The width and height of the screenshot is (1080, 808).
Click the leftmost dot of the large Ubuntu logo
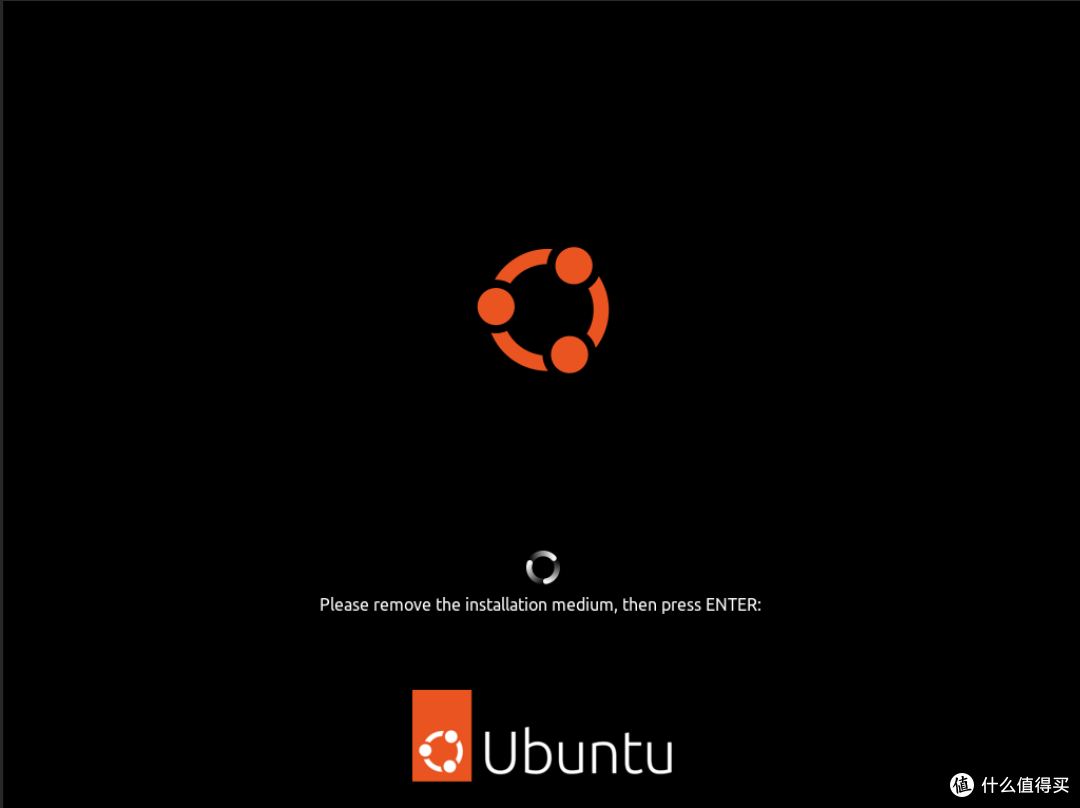pos(496,307)
